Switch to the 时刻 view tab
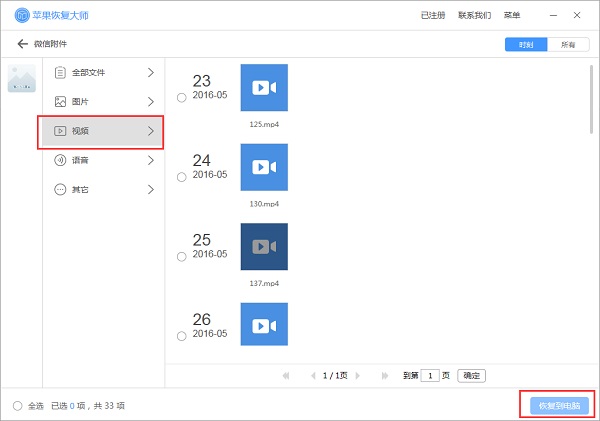Viewport: 600px width, 421px height. pos(526,44)
